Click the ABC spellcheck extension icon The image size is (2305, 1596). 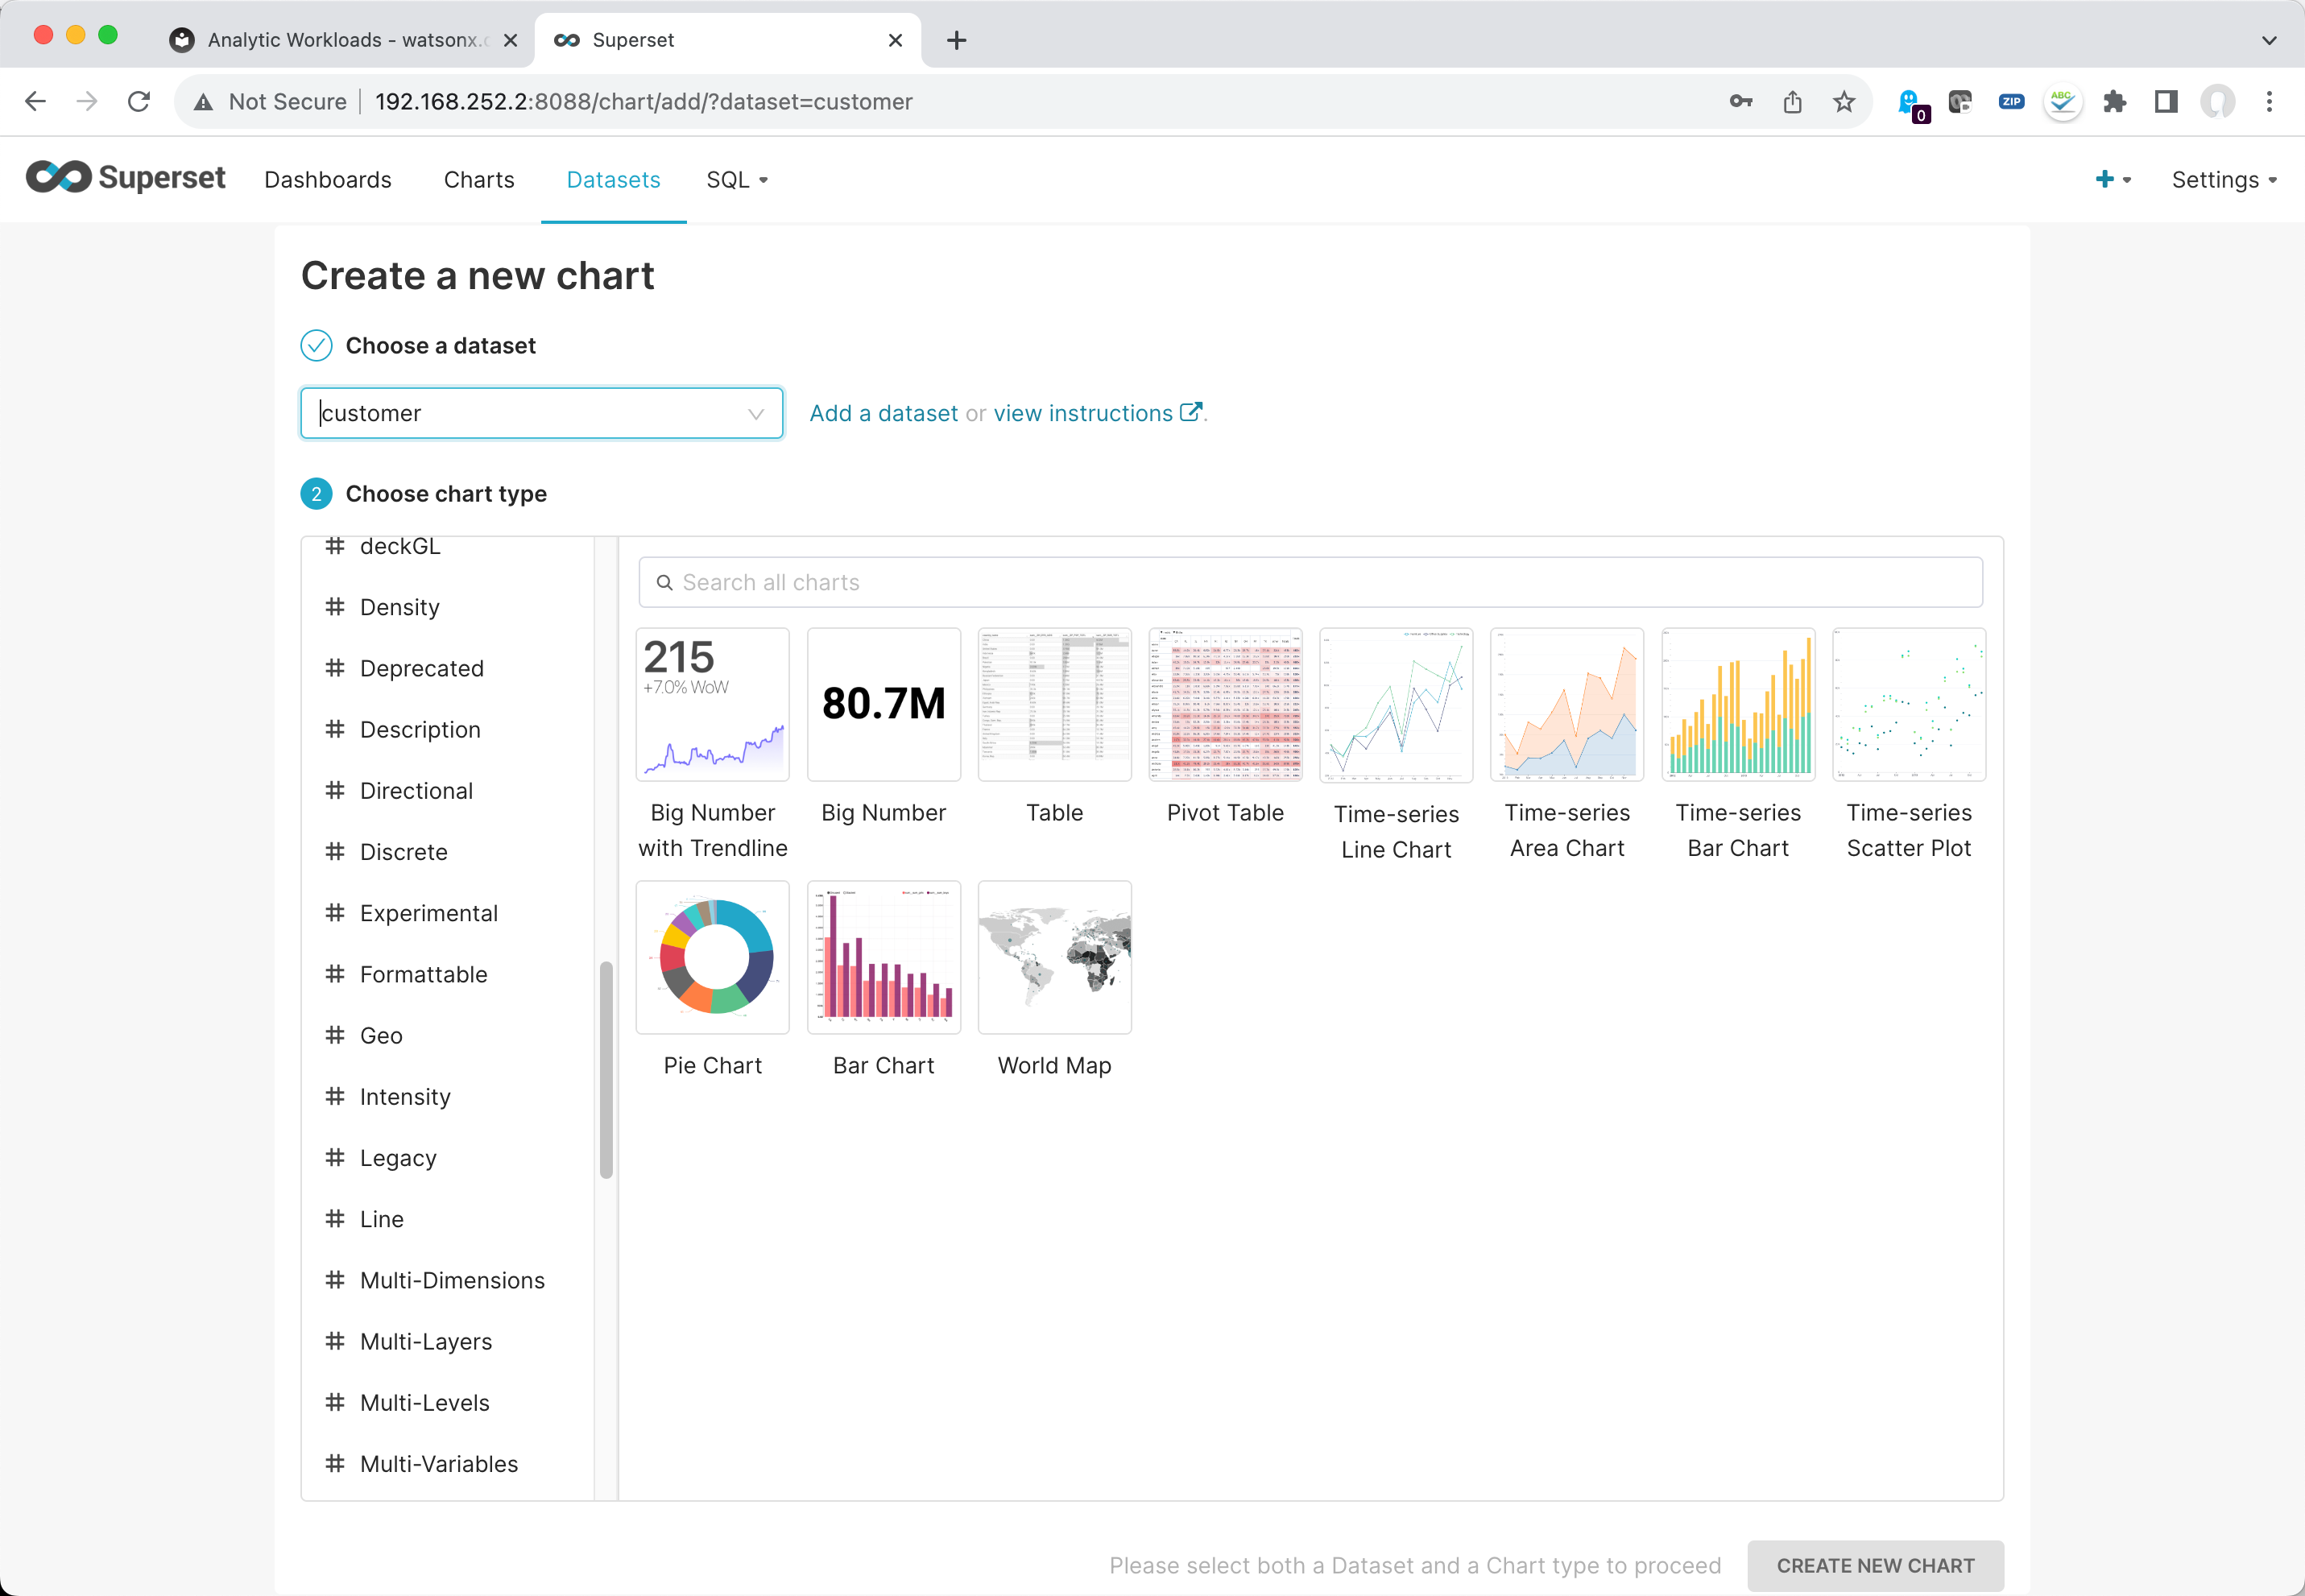click(2062, 101)
